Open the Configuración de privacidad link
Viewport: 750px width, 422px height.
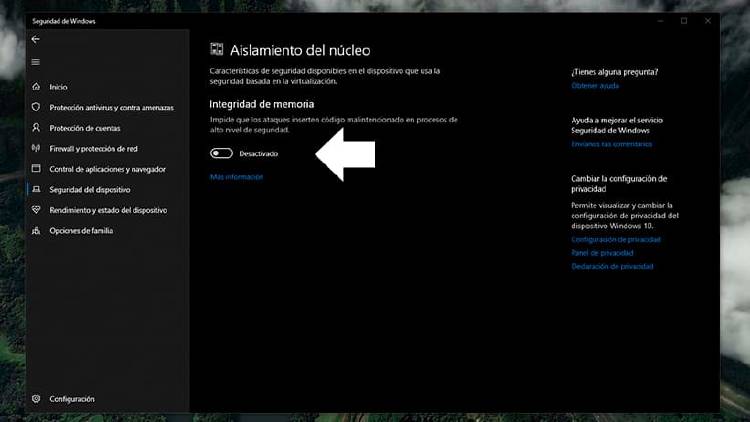(x=616, y=239)
